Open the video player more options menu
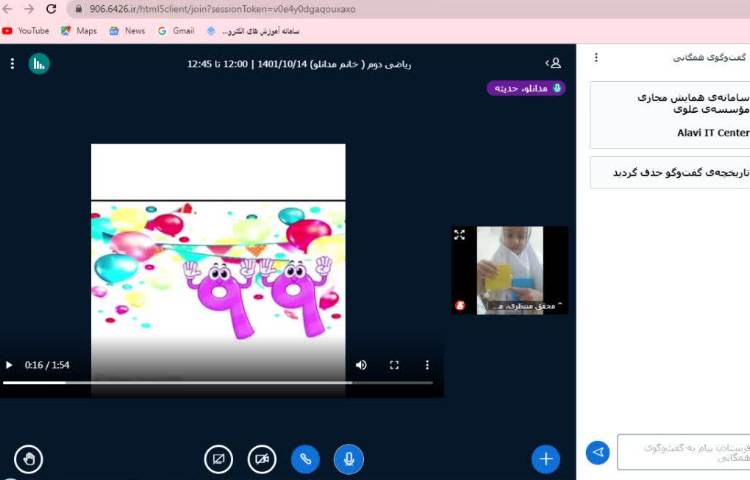The width and height of the screenshot is (750, 480). click(427, 365)
